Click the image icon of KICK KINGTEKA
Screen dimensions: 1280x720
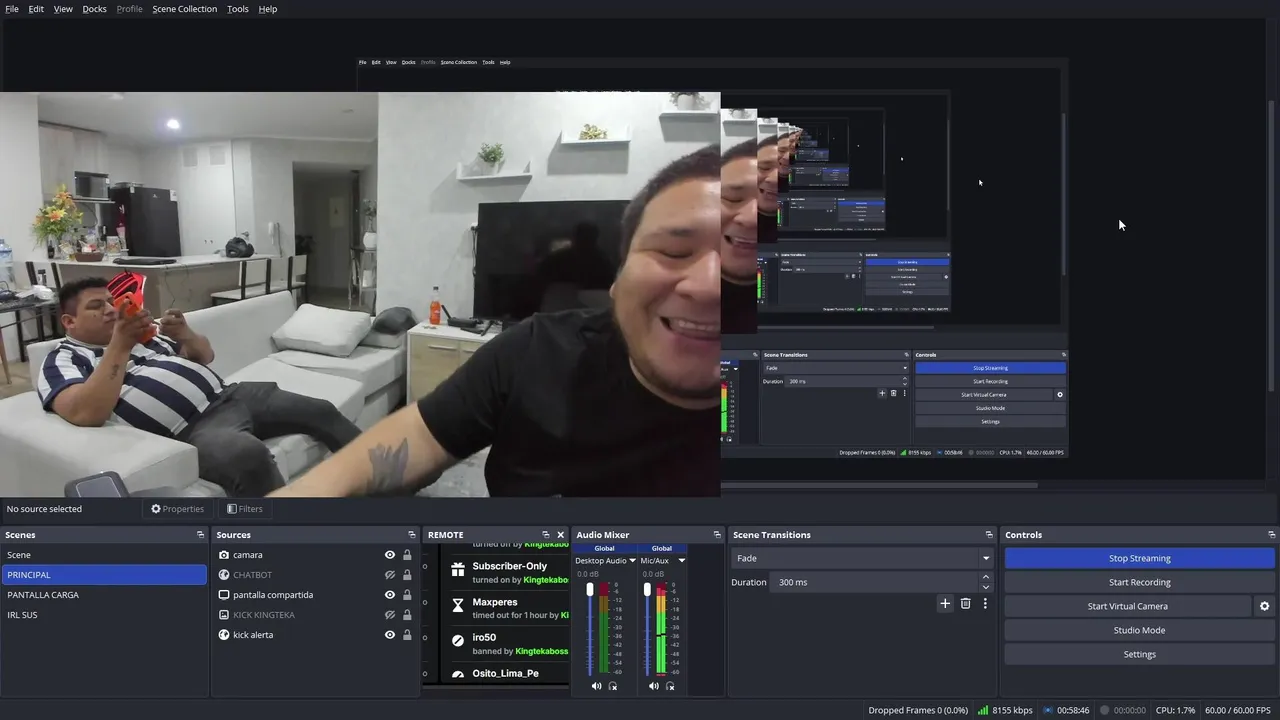pyautogui.click(x=224, y=615)
